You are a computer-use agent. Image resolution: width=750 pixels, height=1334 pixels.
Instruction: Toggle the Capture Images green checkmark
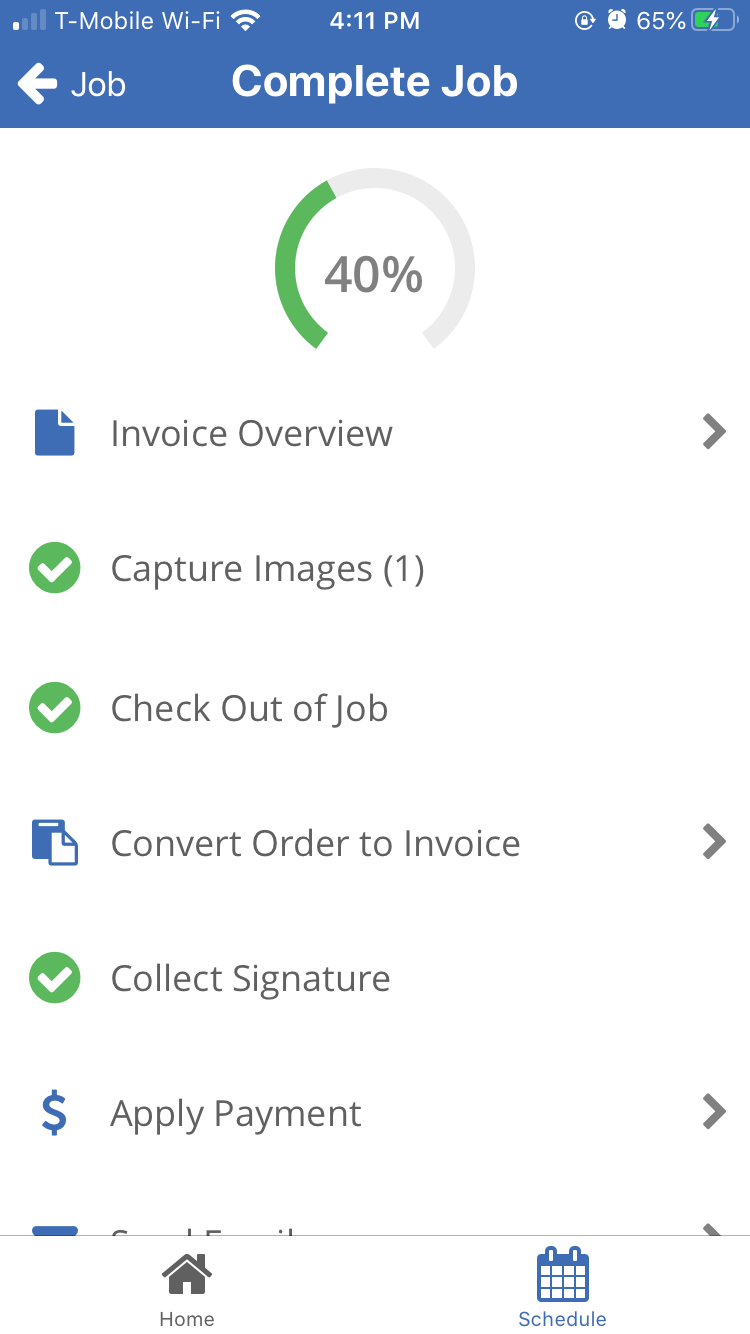pyautogui.click(x=54, y=568)
